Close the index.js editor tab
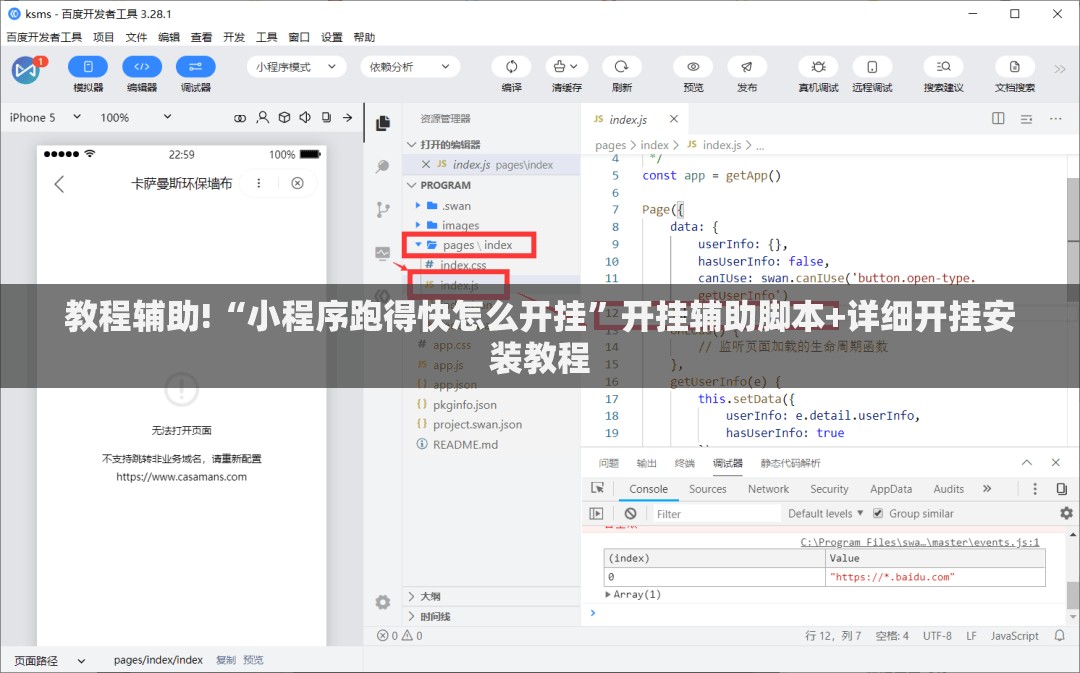Viewport: 1080px width, 673px height. pos(674,119)
